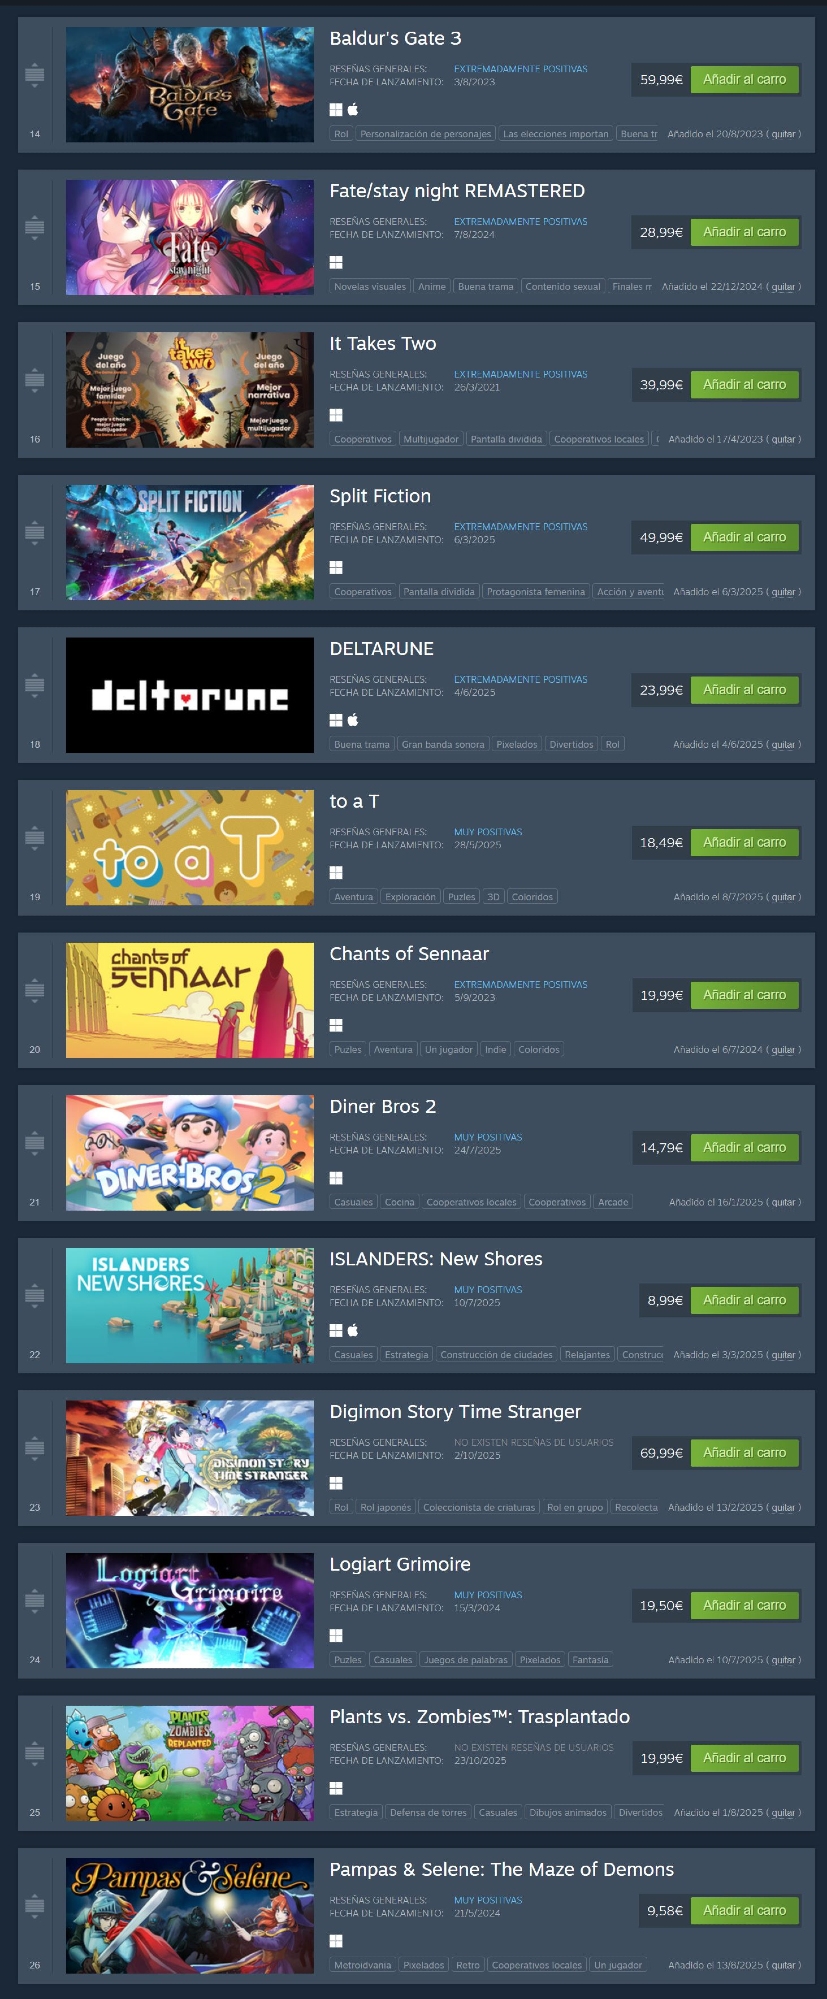Open the Split Fiction game title link
Image resolution: width=827 pixels, height=1999 pixels.
[380, 496]
